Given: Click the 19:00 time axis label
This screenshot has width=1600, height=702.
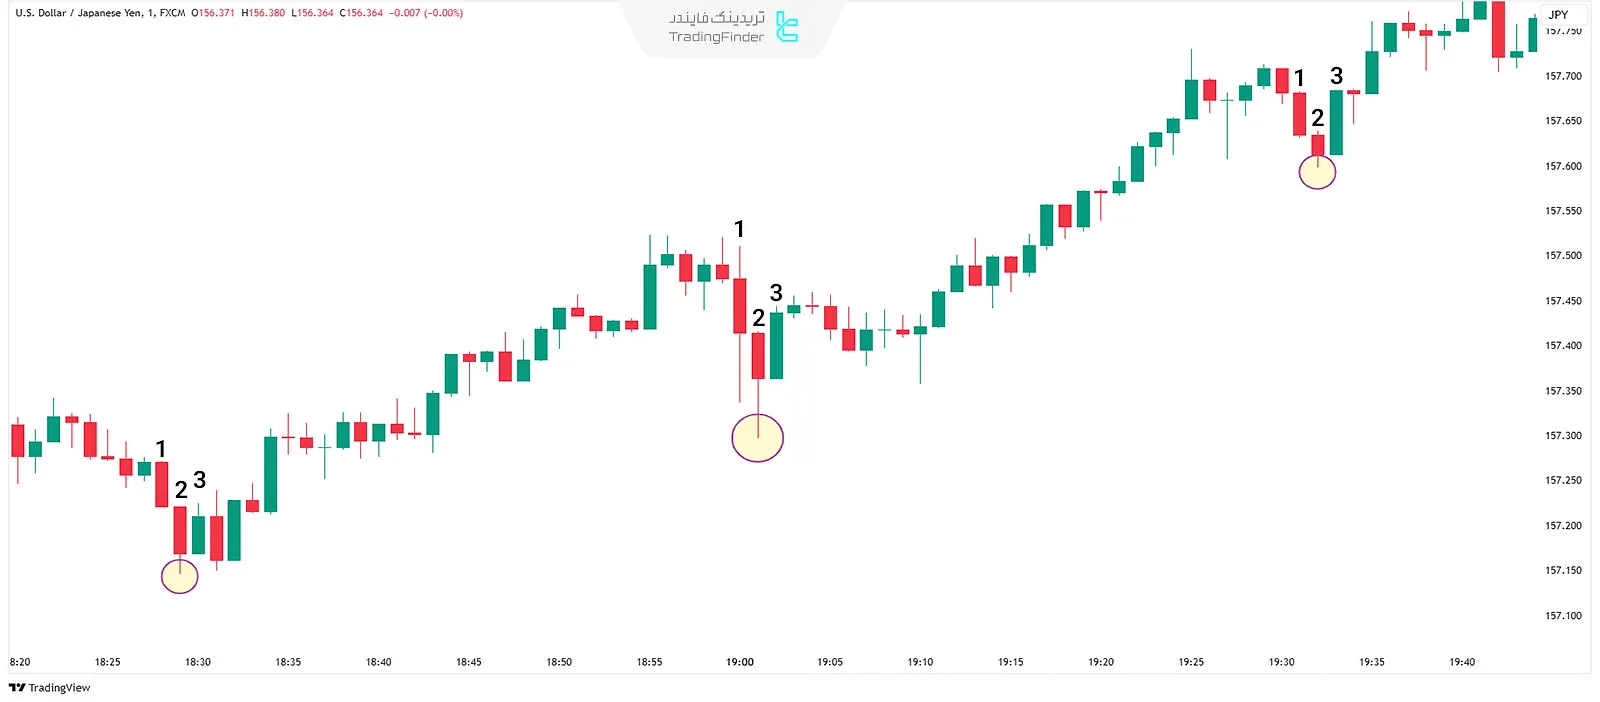Looking at the screenshot, I should tap(740, 662).
